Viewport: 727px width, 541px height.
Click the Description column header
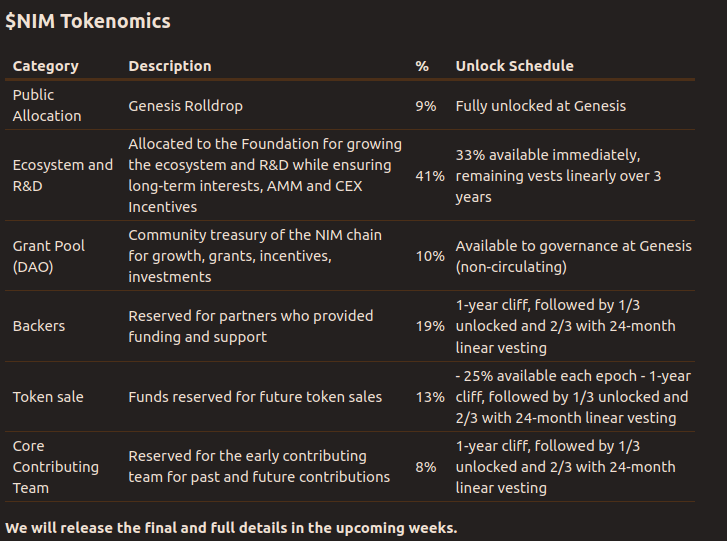click(170, 66)
